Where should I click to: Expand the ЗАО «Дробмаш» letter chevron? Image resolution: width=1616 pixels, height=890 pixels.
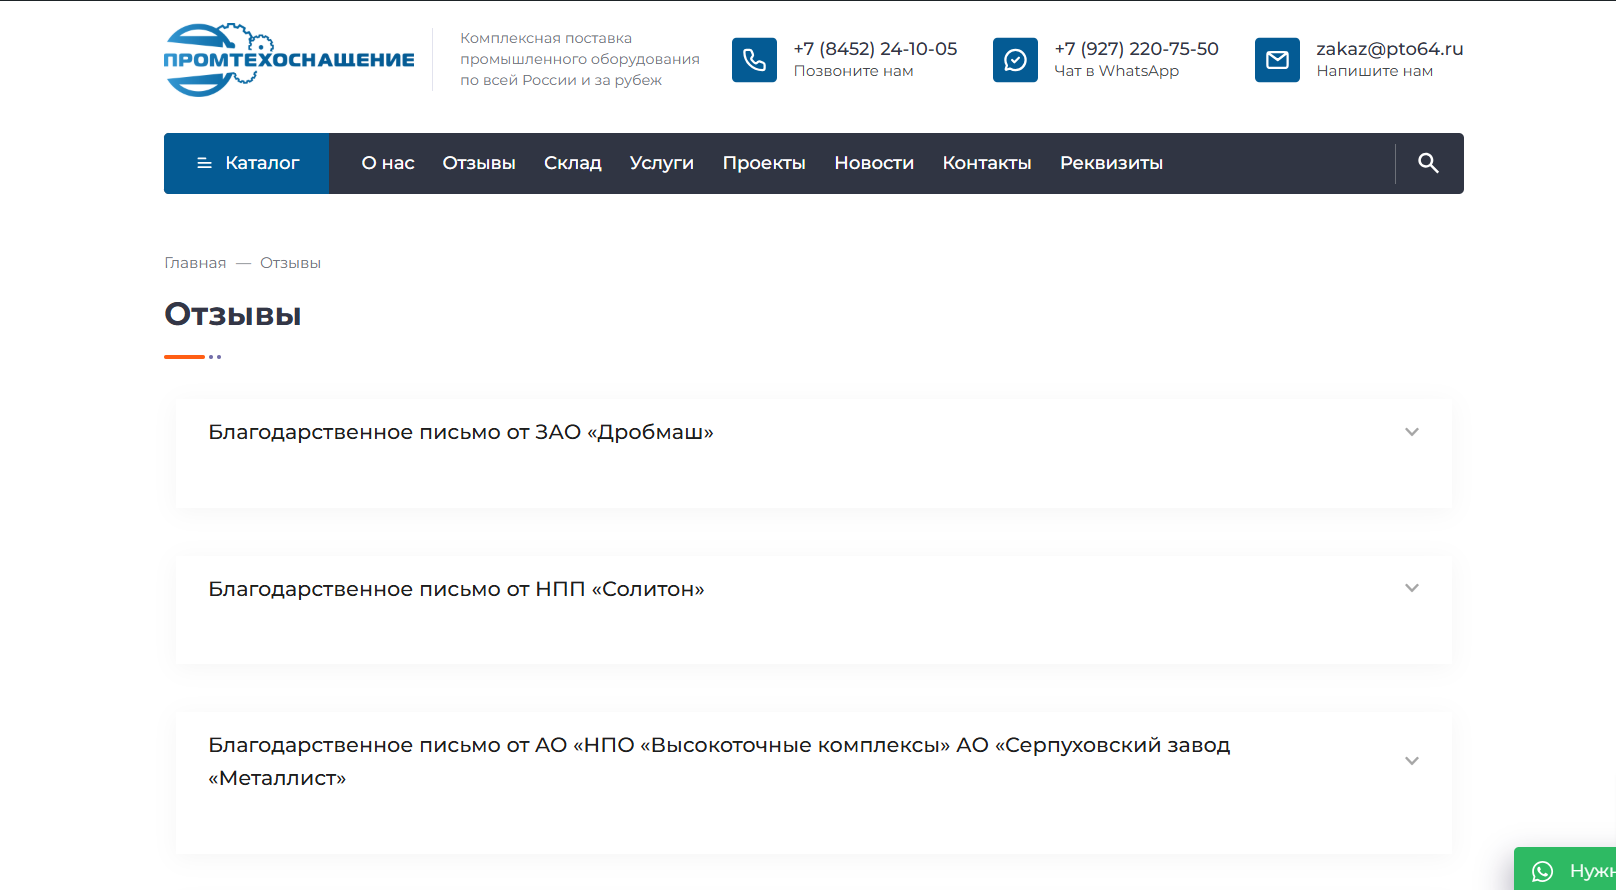click(1412, 432)
